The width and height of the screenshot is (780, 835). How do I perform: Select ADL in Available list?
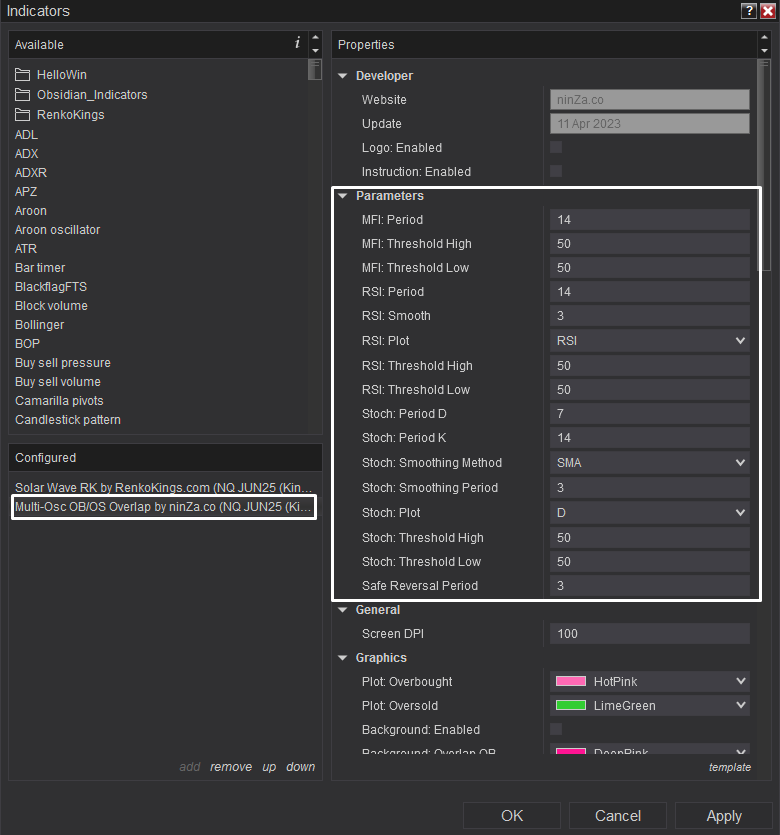click(x=26, y=134)
